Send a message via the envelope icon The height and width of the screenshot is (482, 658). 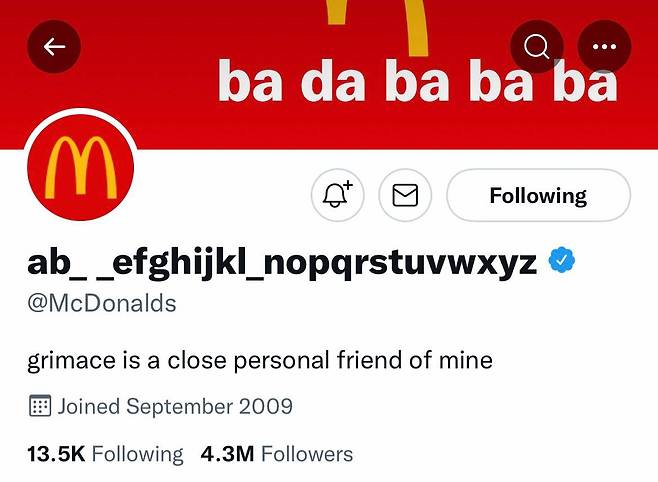tap(405, 195)
